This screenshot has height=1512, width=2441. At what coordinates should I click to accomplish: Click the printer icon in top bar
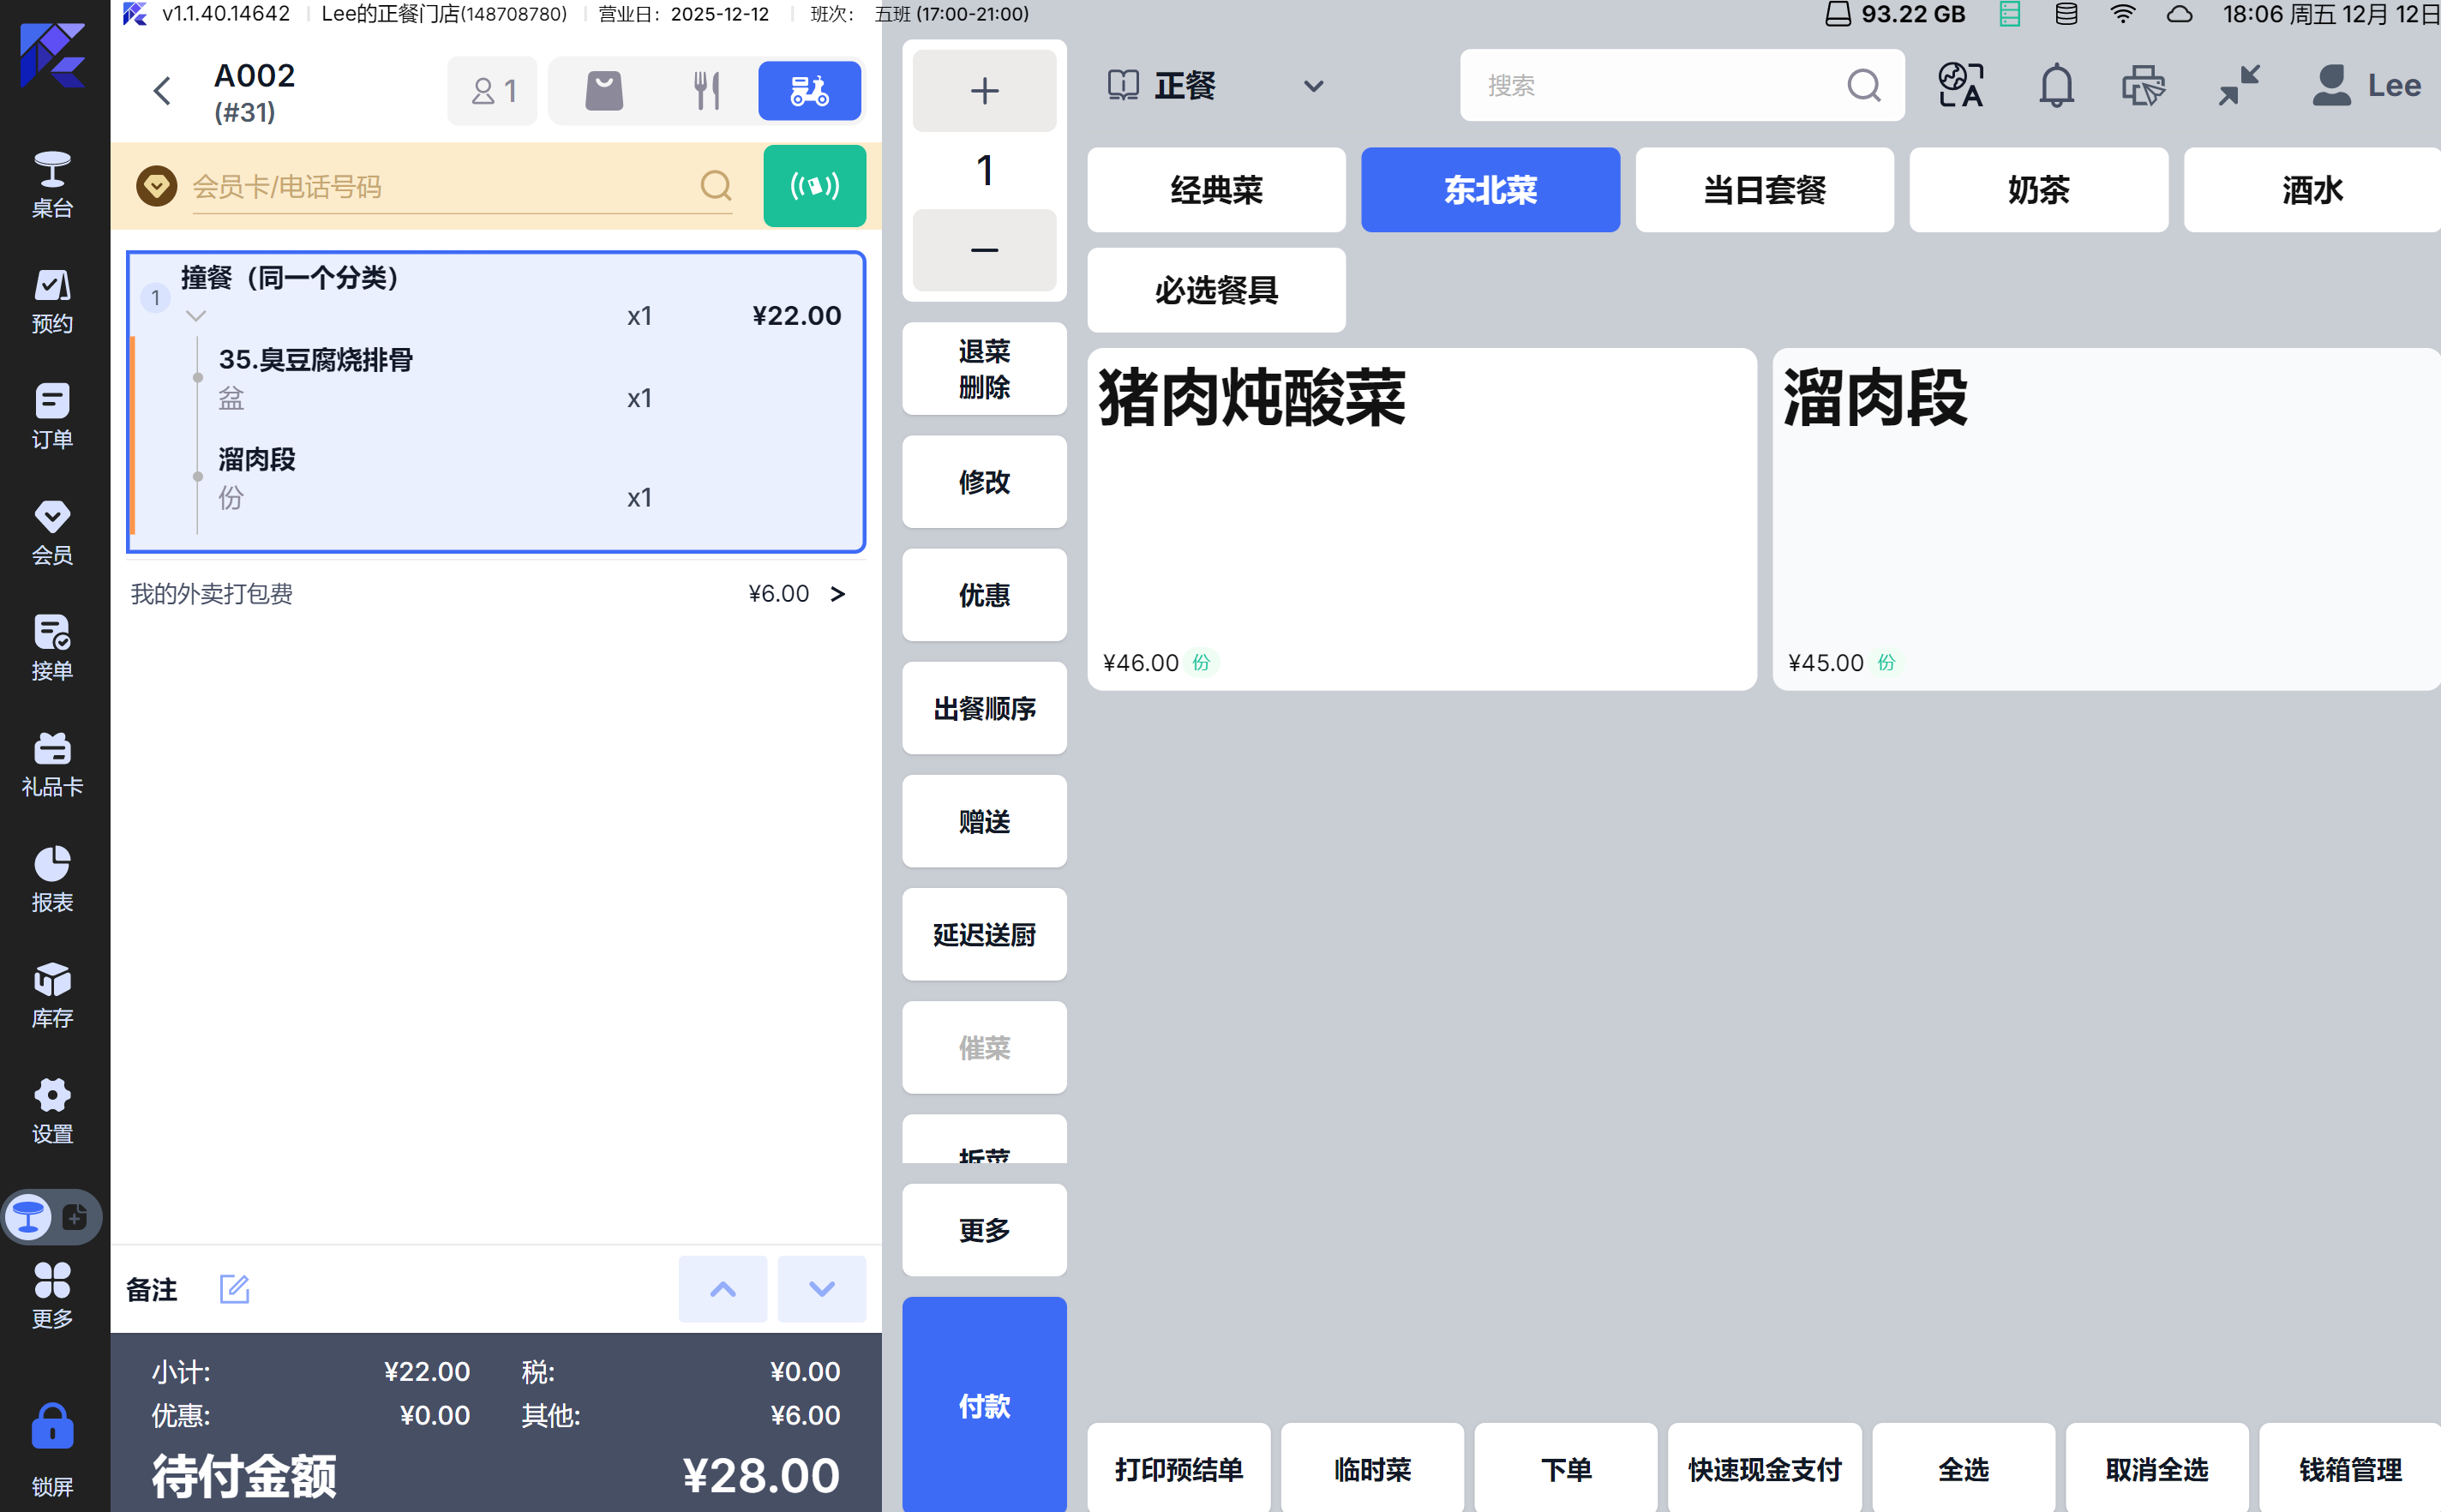pyautogui.click(x=2143, y=86)
